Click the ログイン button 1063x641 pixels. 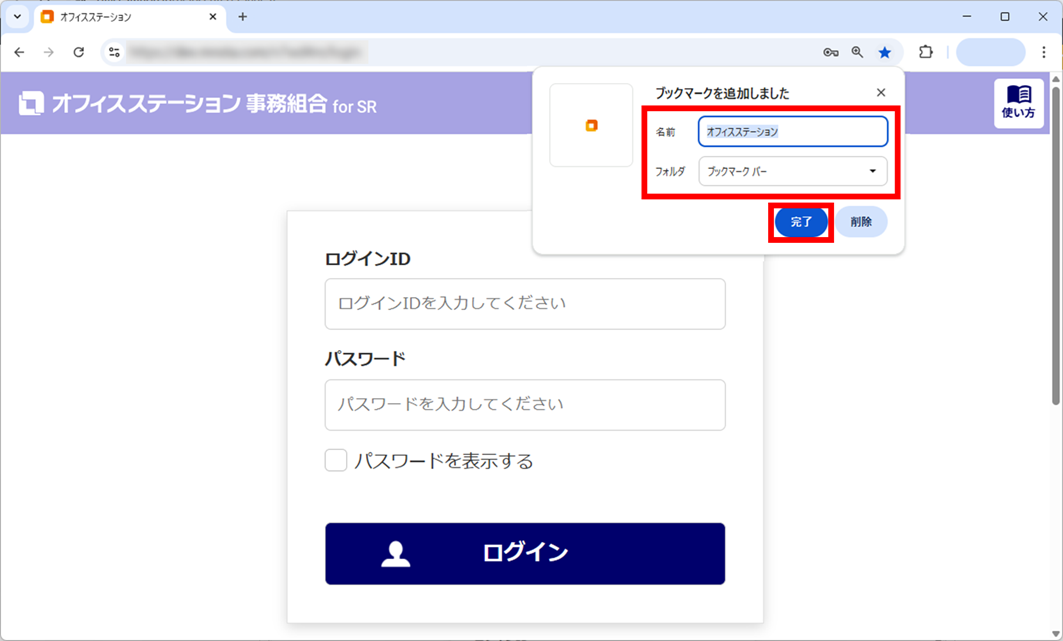tap(525, 554)
